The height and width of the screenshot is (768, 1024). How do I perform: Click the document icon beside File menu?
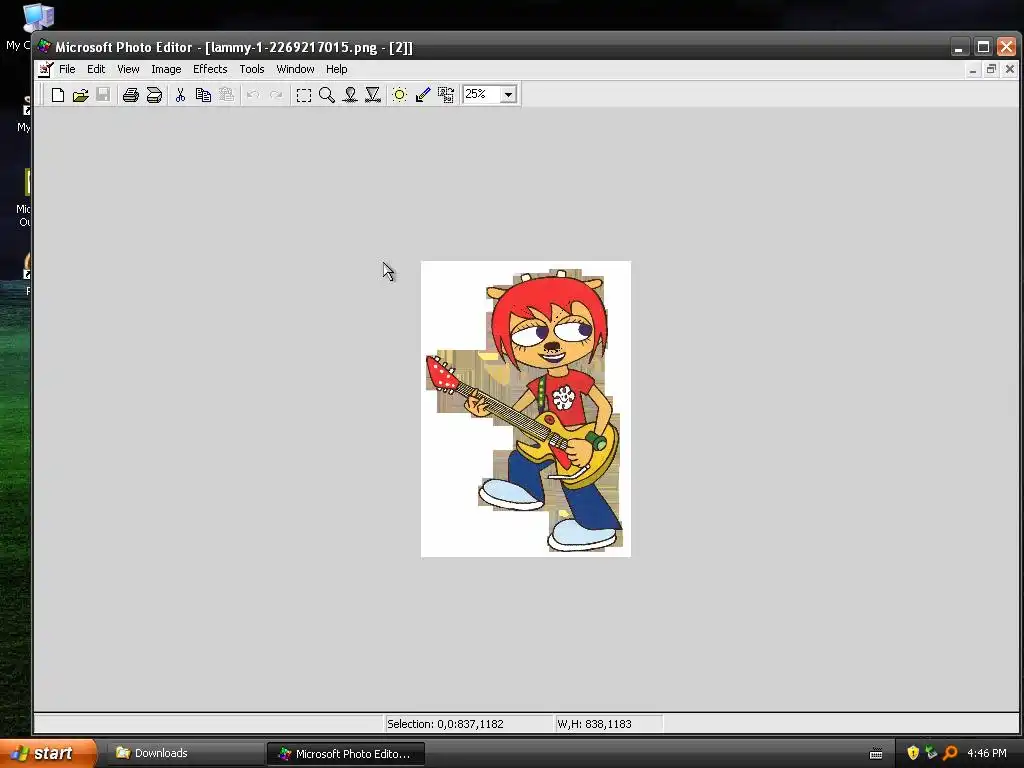pyautogui.click(x=46, y=69)
